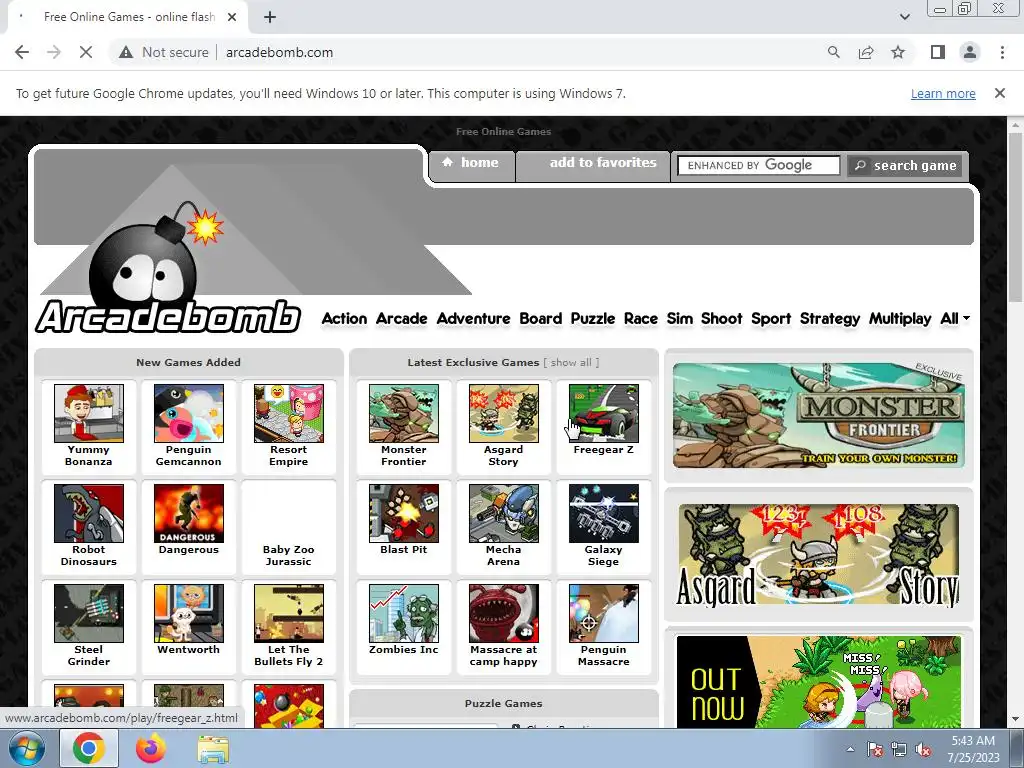Screen dimensions: 1024x768
Task: Dismiss the Chrome update notification bar
Action: [x=999, y=93]
